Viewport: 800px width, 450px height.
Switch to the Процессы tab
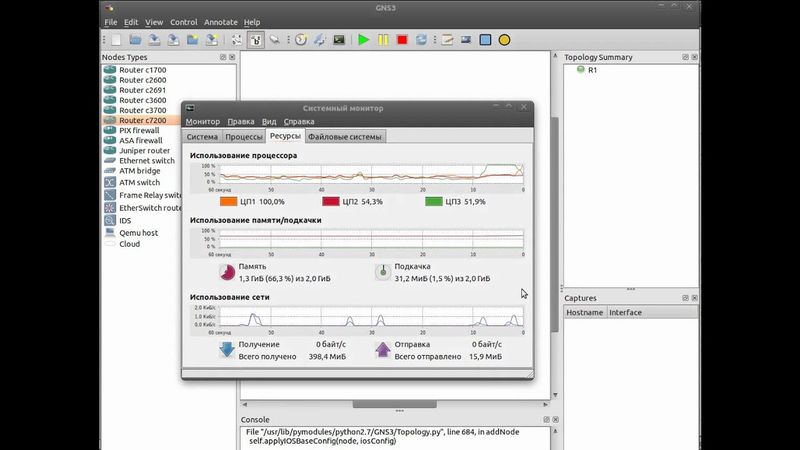244,137
